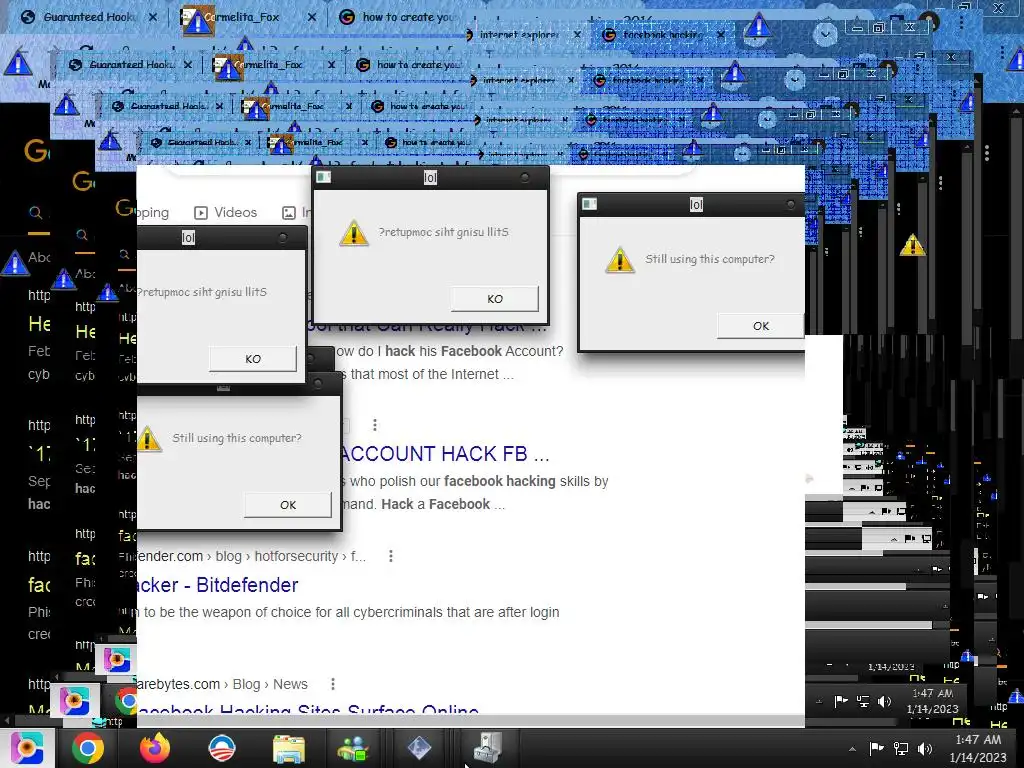
Task: Open File Explorer folder icon on taskbar
Action: 289,748
